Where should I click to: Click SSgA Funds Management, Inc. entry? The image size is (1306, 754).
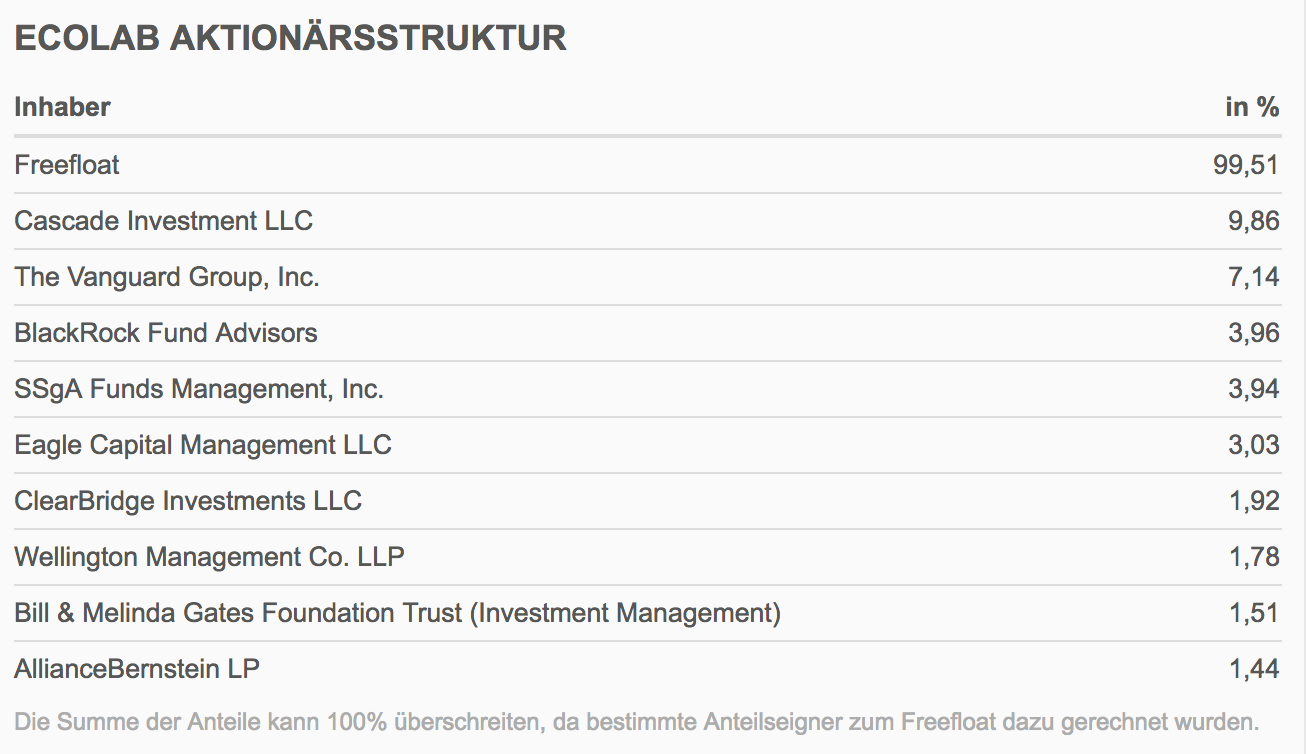pos(199,389)
